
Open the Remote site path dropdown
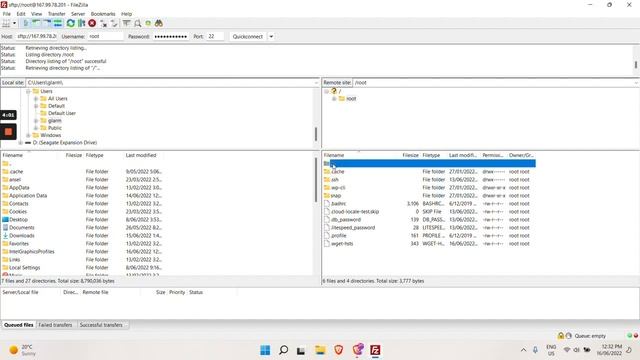[636, 82]
